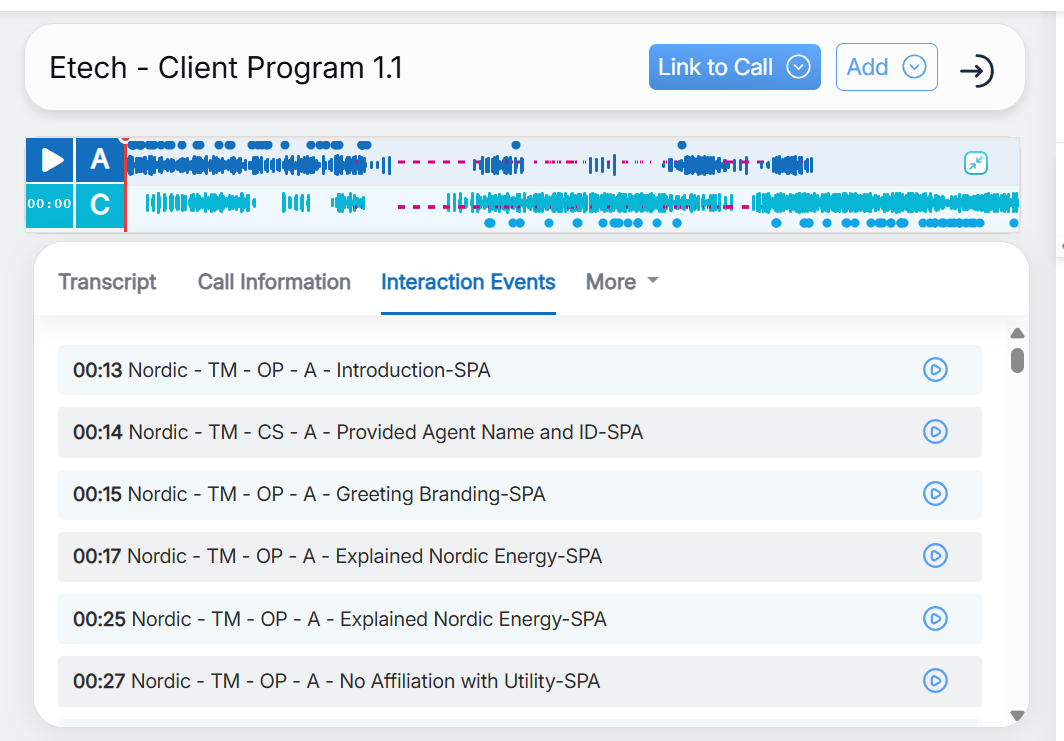Switch to the Call Information tab
The width and height of the screenshot is (1064, 741).
click(x=274, y=282)
